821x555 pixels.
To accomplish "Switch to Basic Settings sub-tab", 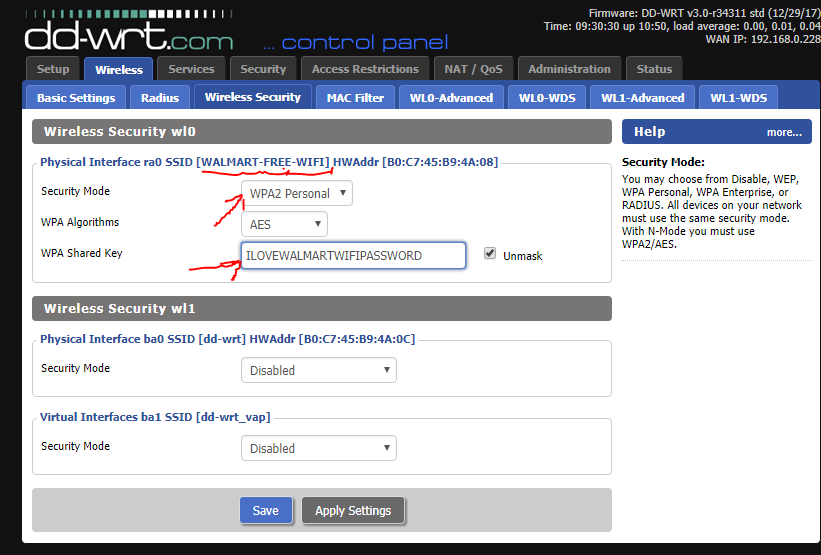I will click(x=76, y=97).
